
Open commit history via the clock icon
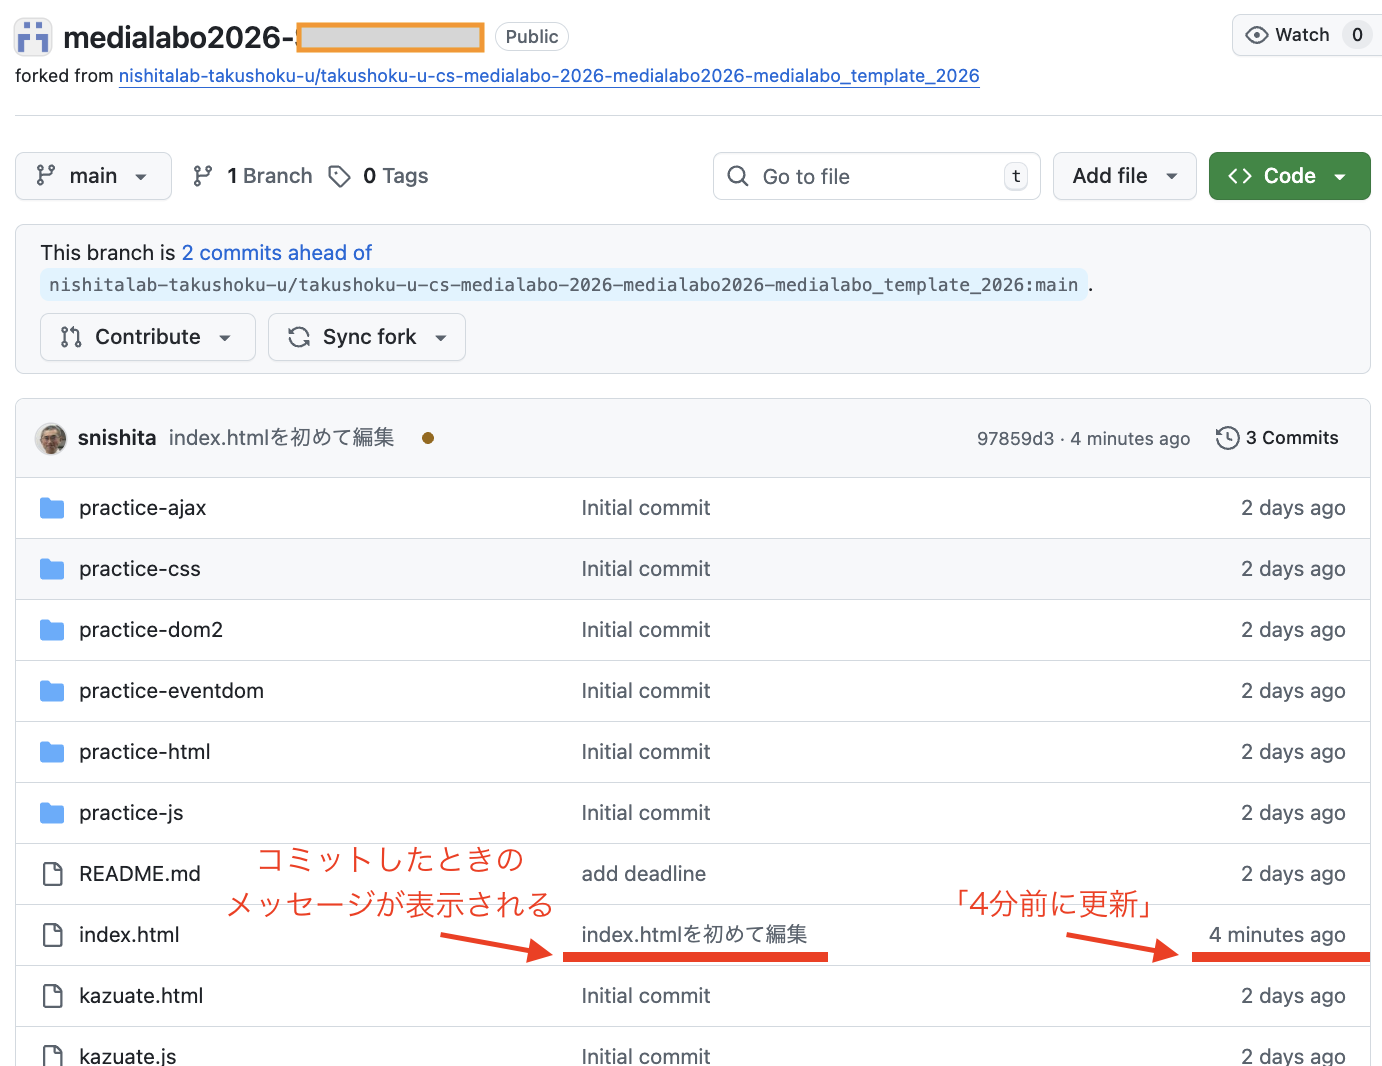pyautogui.click(x=1227, y=438)
